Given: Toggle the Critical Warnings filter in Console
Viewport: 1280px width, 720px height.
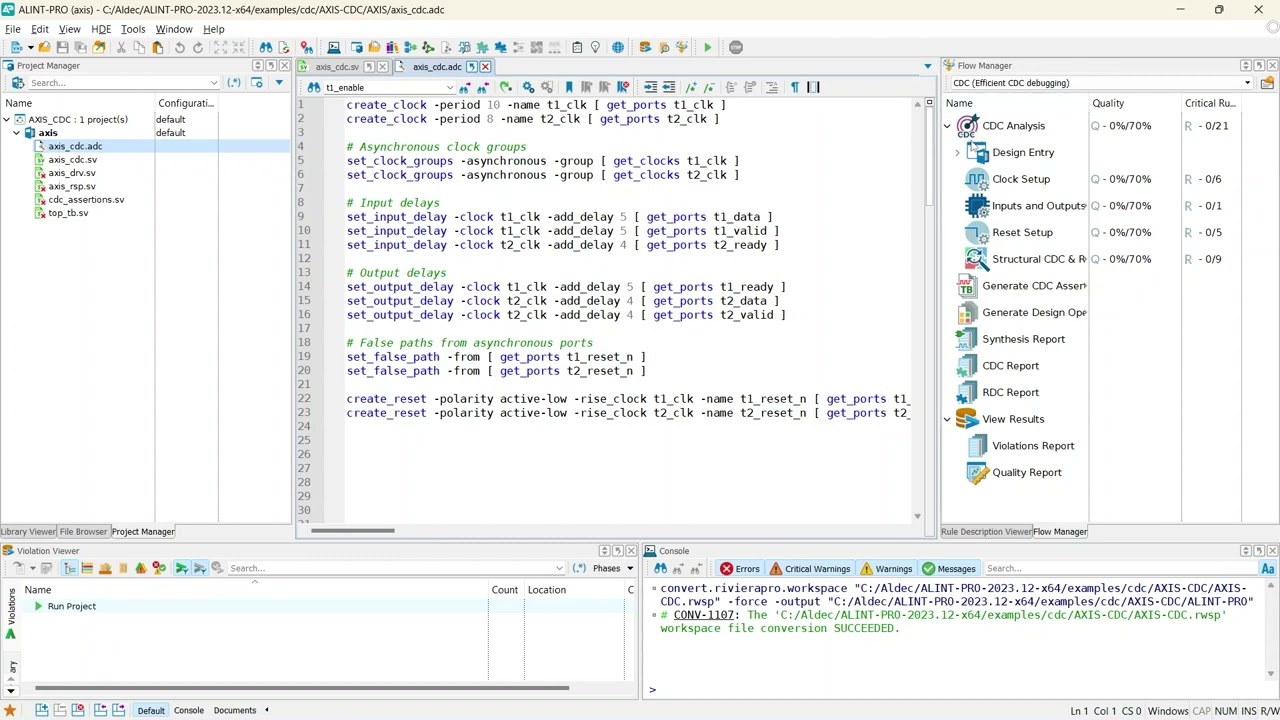Looking at the screenshot, I should pos(808,568).
